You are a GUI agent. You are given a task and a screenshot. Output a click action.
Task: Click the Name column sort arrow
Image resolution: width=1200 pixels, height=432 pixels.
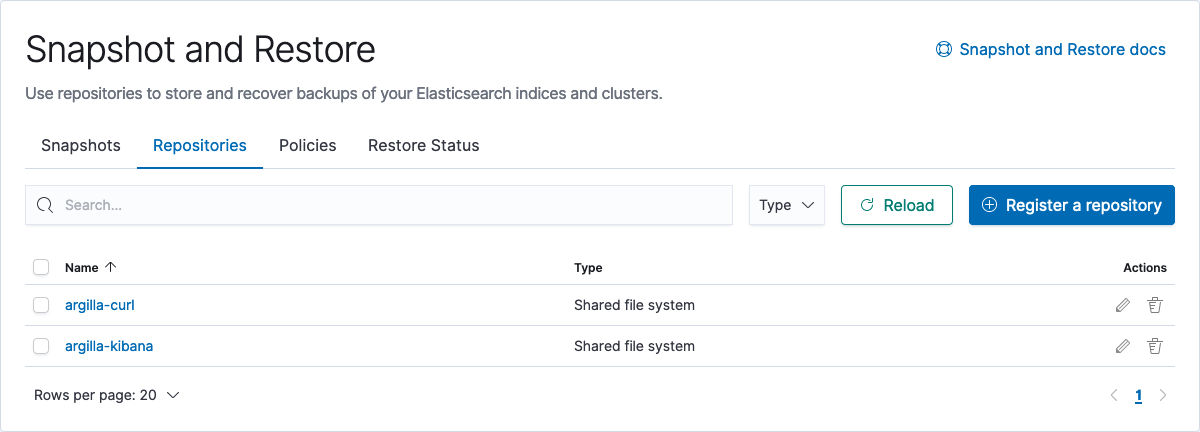point(111,267)
